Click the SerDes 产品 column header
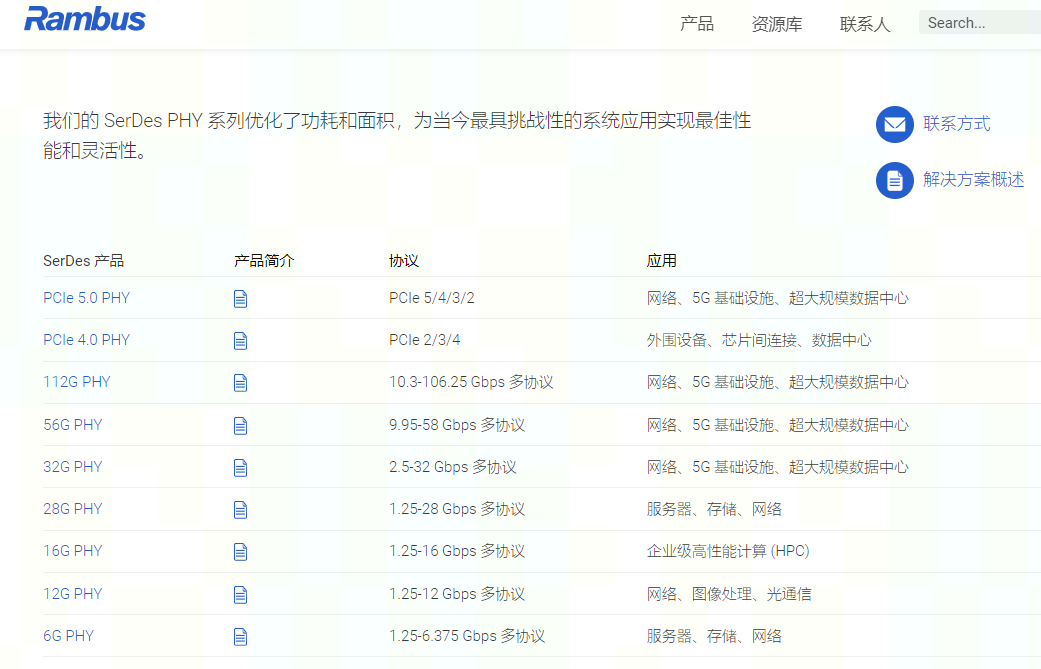 point(84,261)
